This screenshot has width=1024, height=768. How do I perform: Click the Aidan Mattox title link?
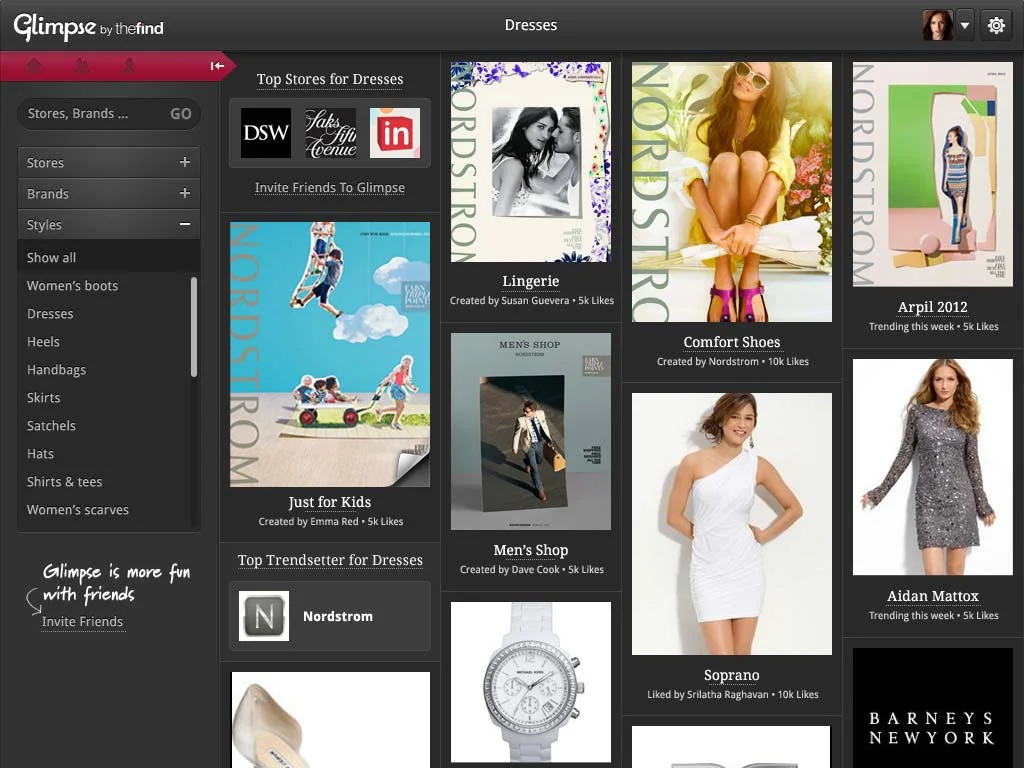tap(933, 596)
